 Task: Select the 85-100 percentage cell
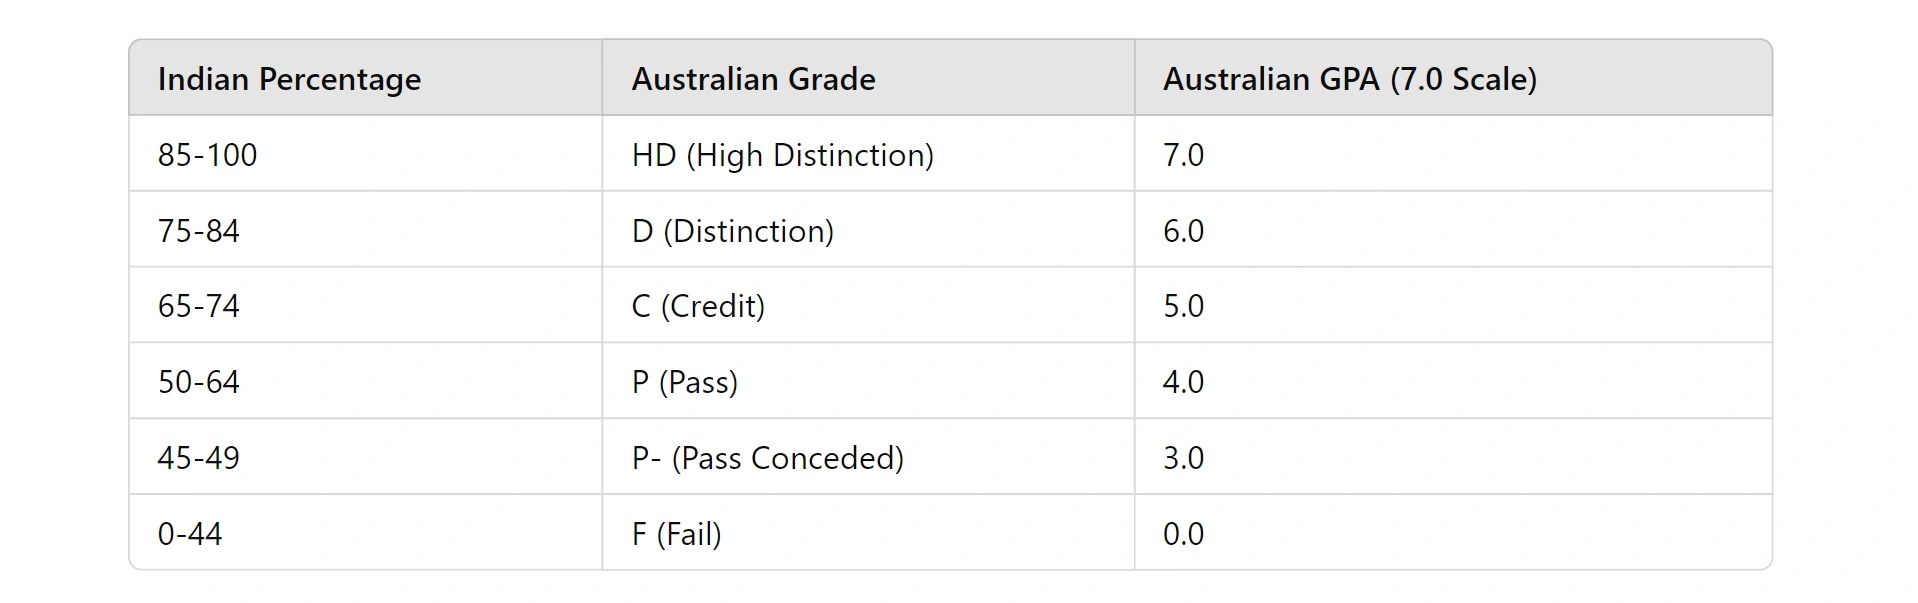coord(207,155)
